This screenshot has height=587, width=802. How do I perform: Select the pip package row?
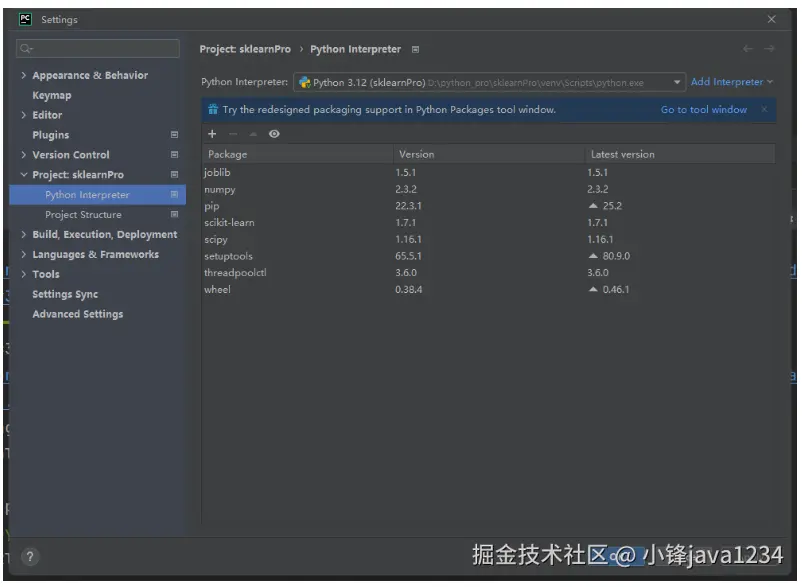(488, 206)
